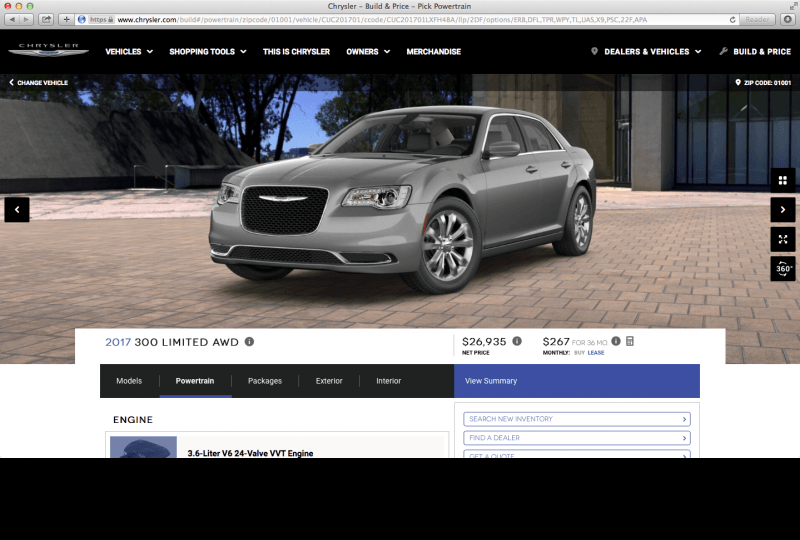
Task: Click the Build & Price wrench link
Action: 755,52
